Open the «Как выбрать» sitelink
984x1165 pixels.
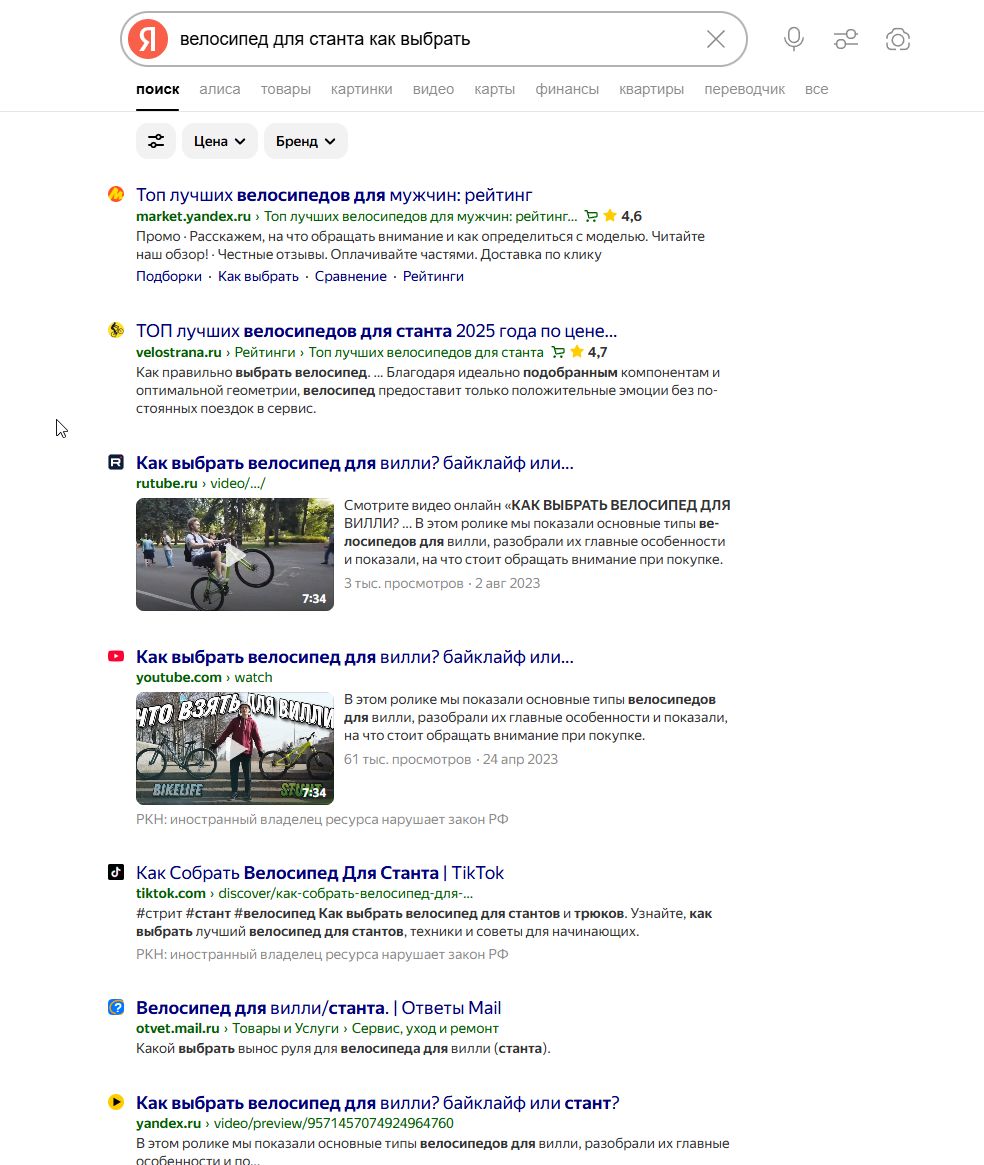pos(258,276)
